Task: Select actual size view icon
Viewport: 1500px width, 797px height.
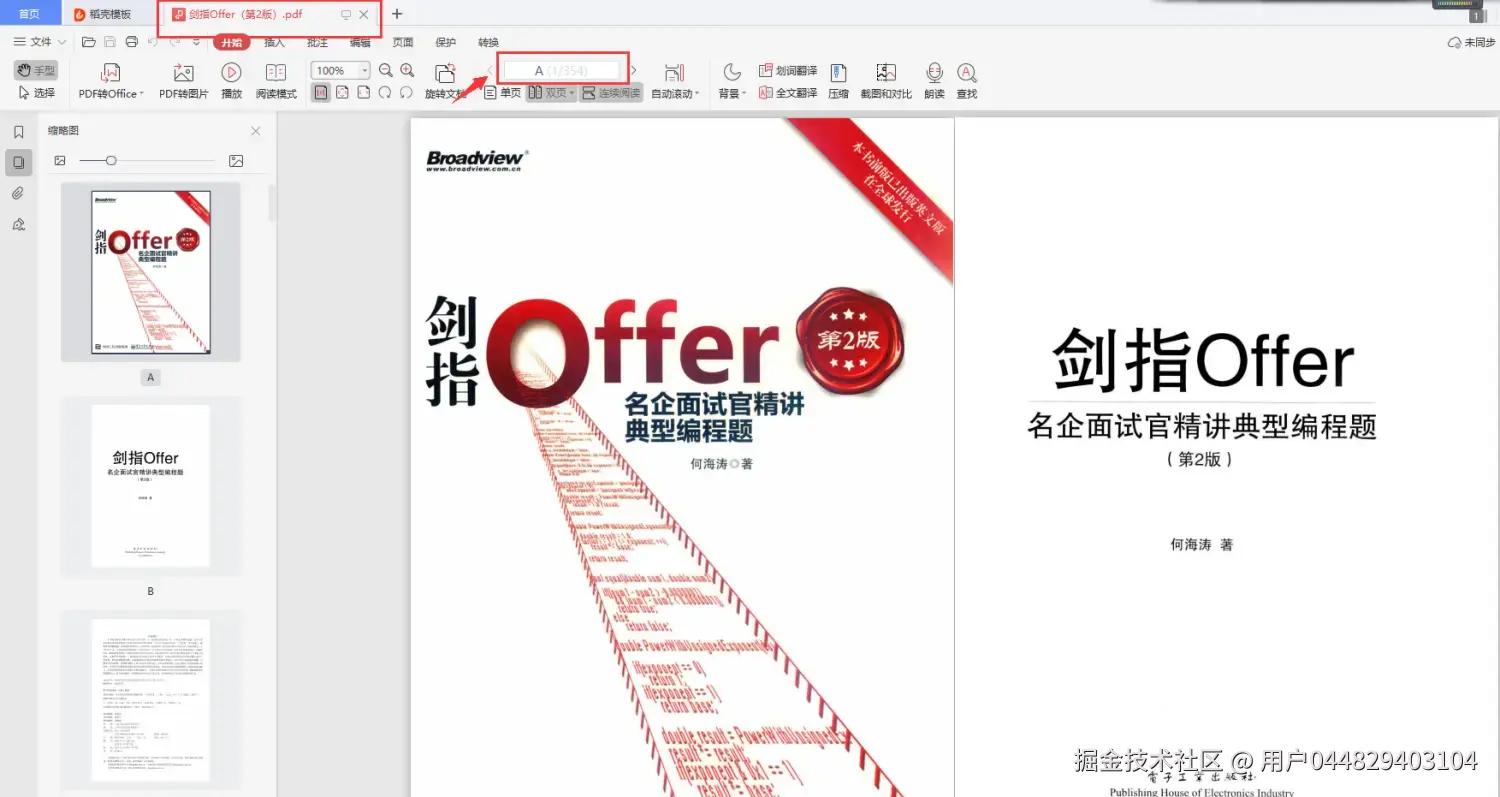Action: tap(321, 92)
